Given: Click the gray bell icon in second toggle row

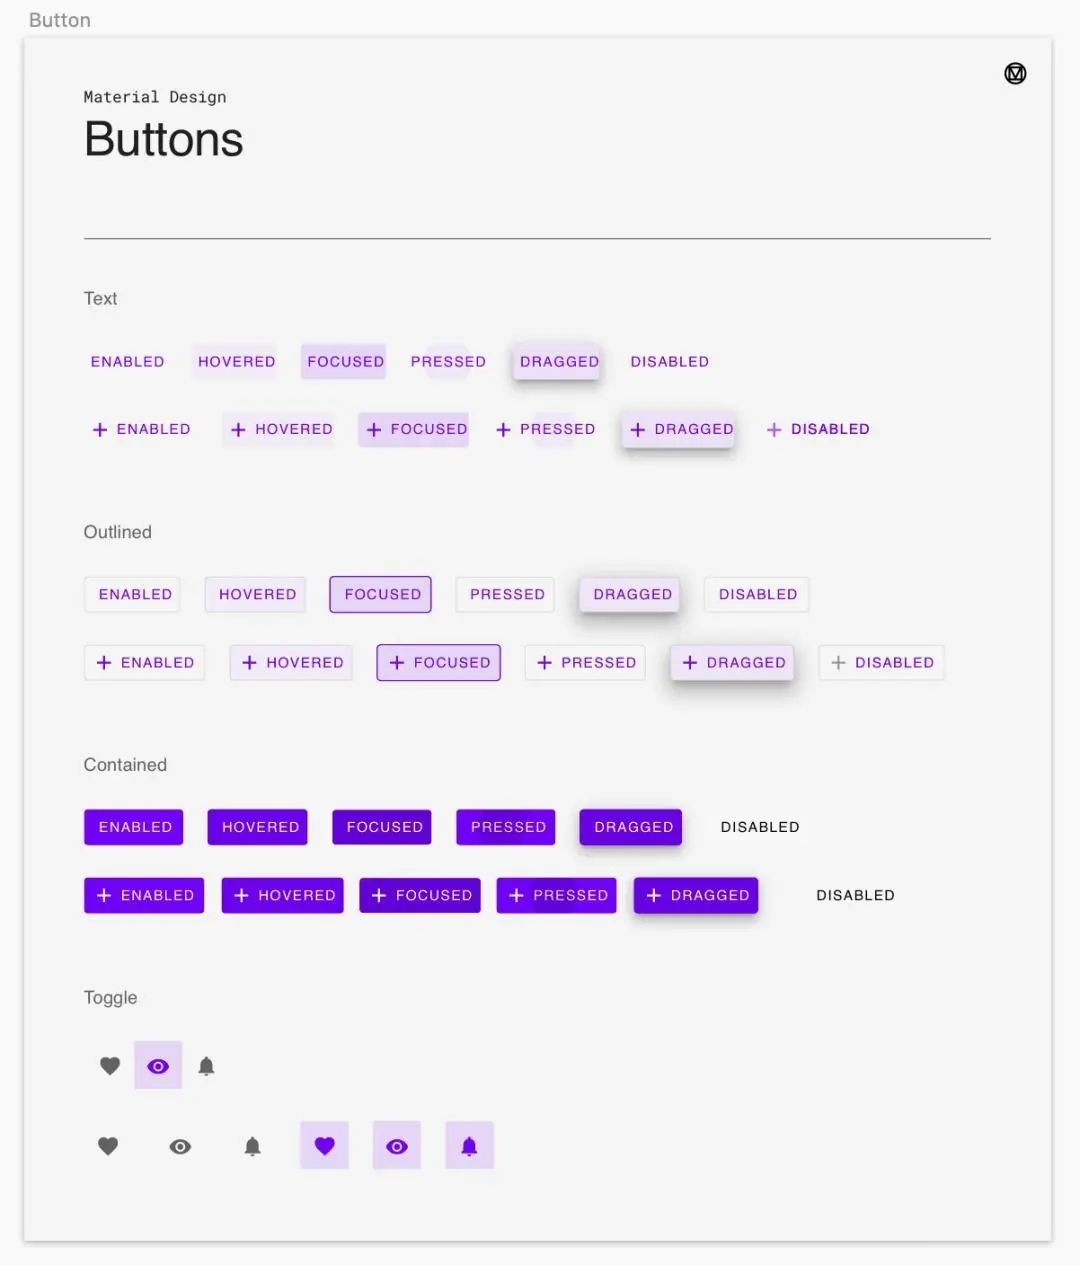Looking at the screenshot, I should point(252,1146).
